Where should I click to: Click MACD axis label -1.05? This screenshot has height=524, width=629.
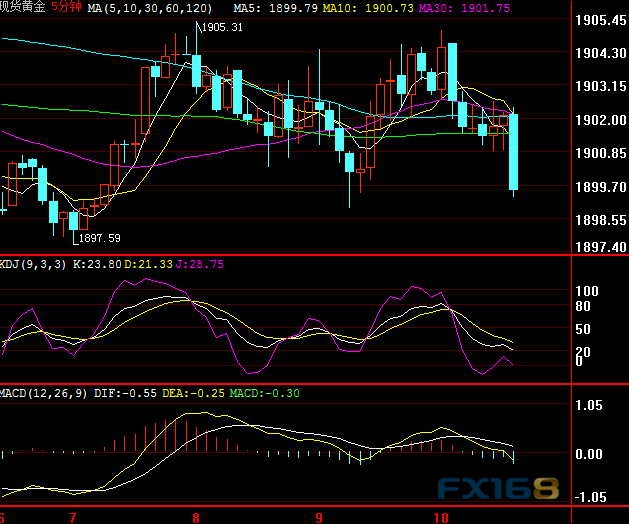click(590, 498)
